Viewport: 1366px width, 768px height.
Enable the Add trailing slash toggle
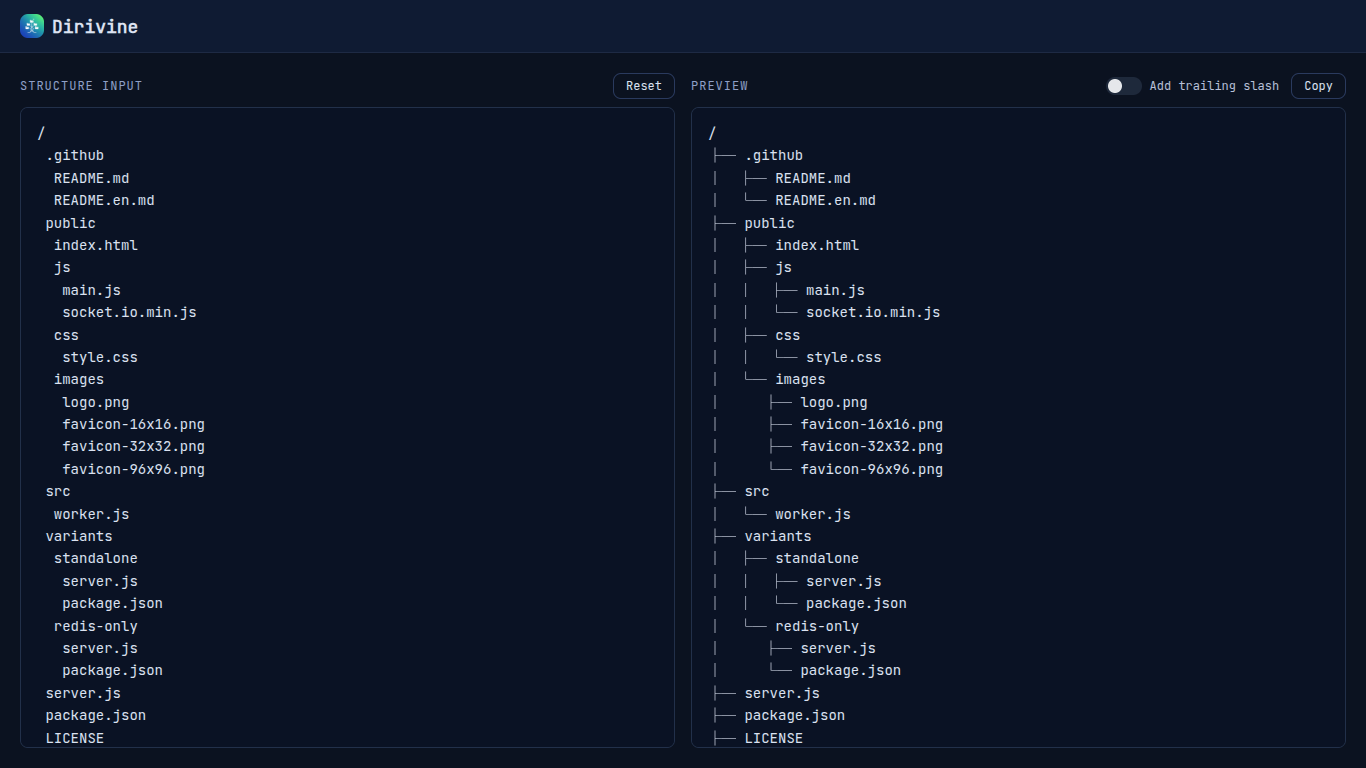[x=1123, y=86]
